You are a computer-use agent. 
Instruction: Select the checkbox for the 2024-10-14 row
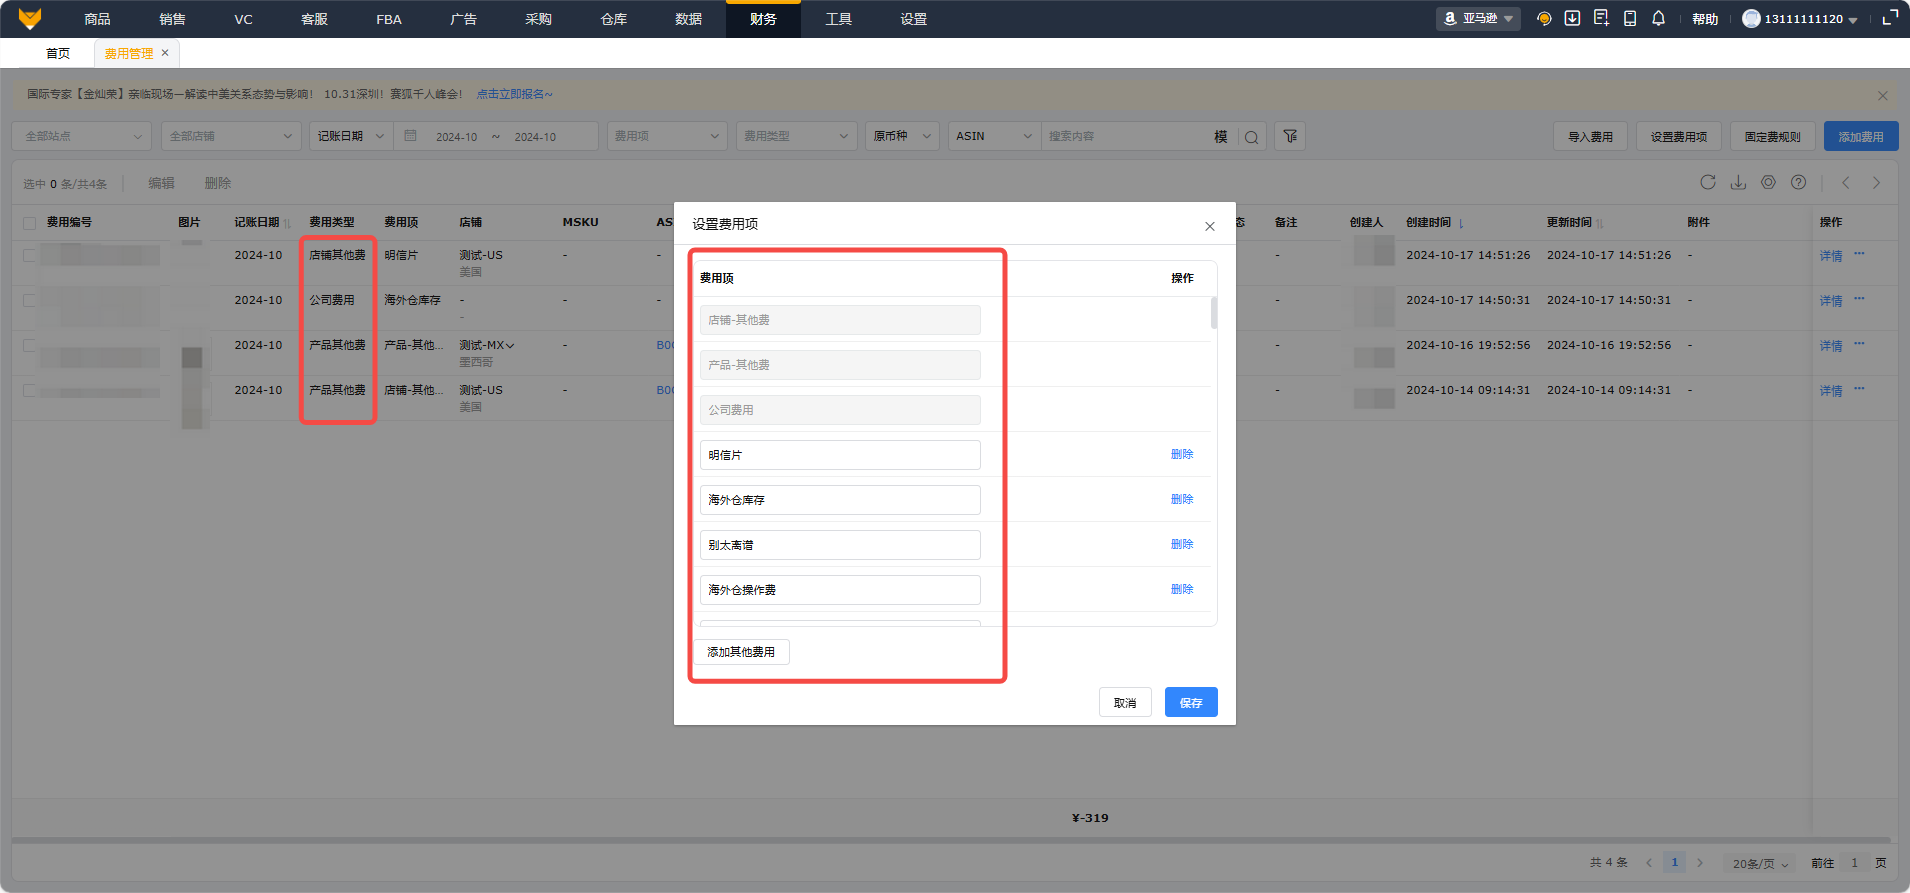click(x=29, y=390)
